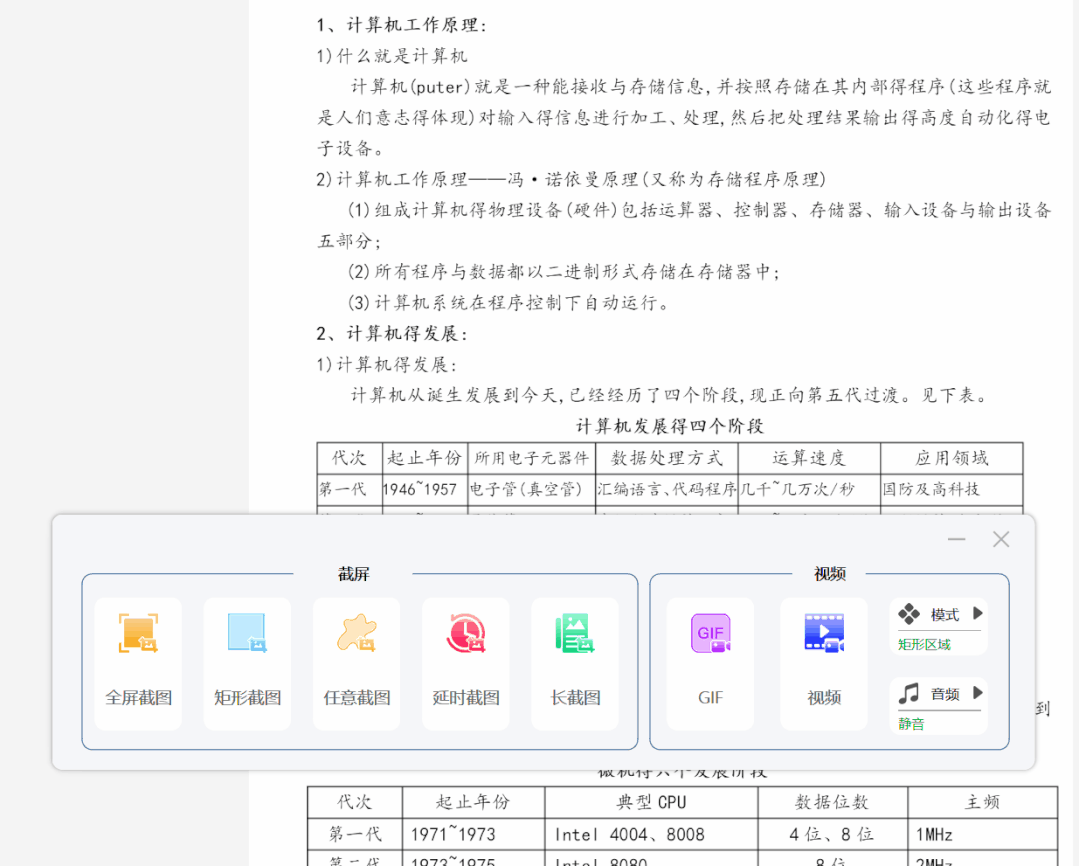The height and width of the screenshot is (866, 1079).
Task: Expand the 音频 arrow dropdown
Action: (978, 693)
